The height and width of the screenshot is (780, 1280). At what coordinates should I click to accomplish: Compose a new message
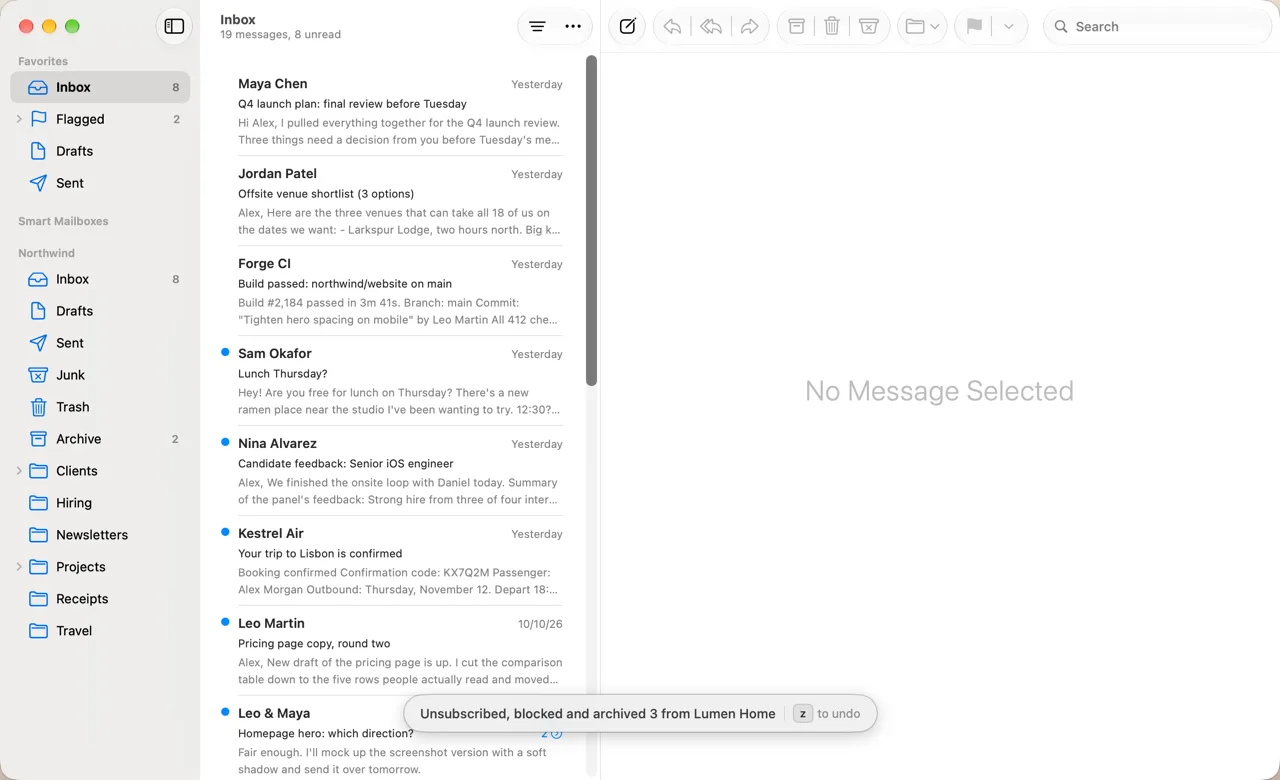point(627,27)
